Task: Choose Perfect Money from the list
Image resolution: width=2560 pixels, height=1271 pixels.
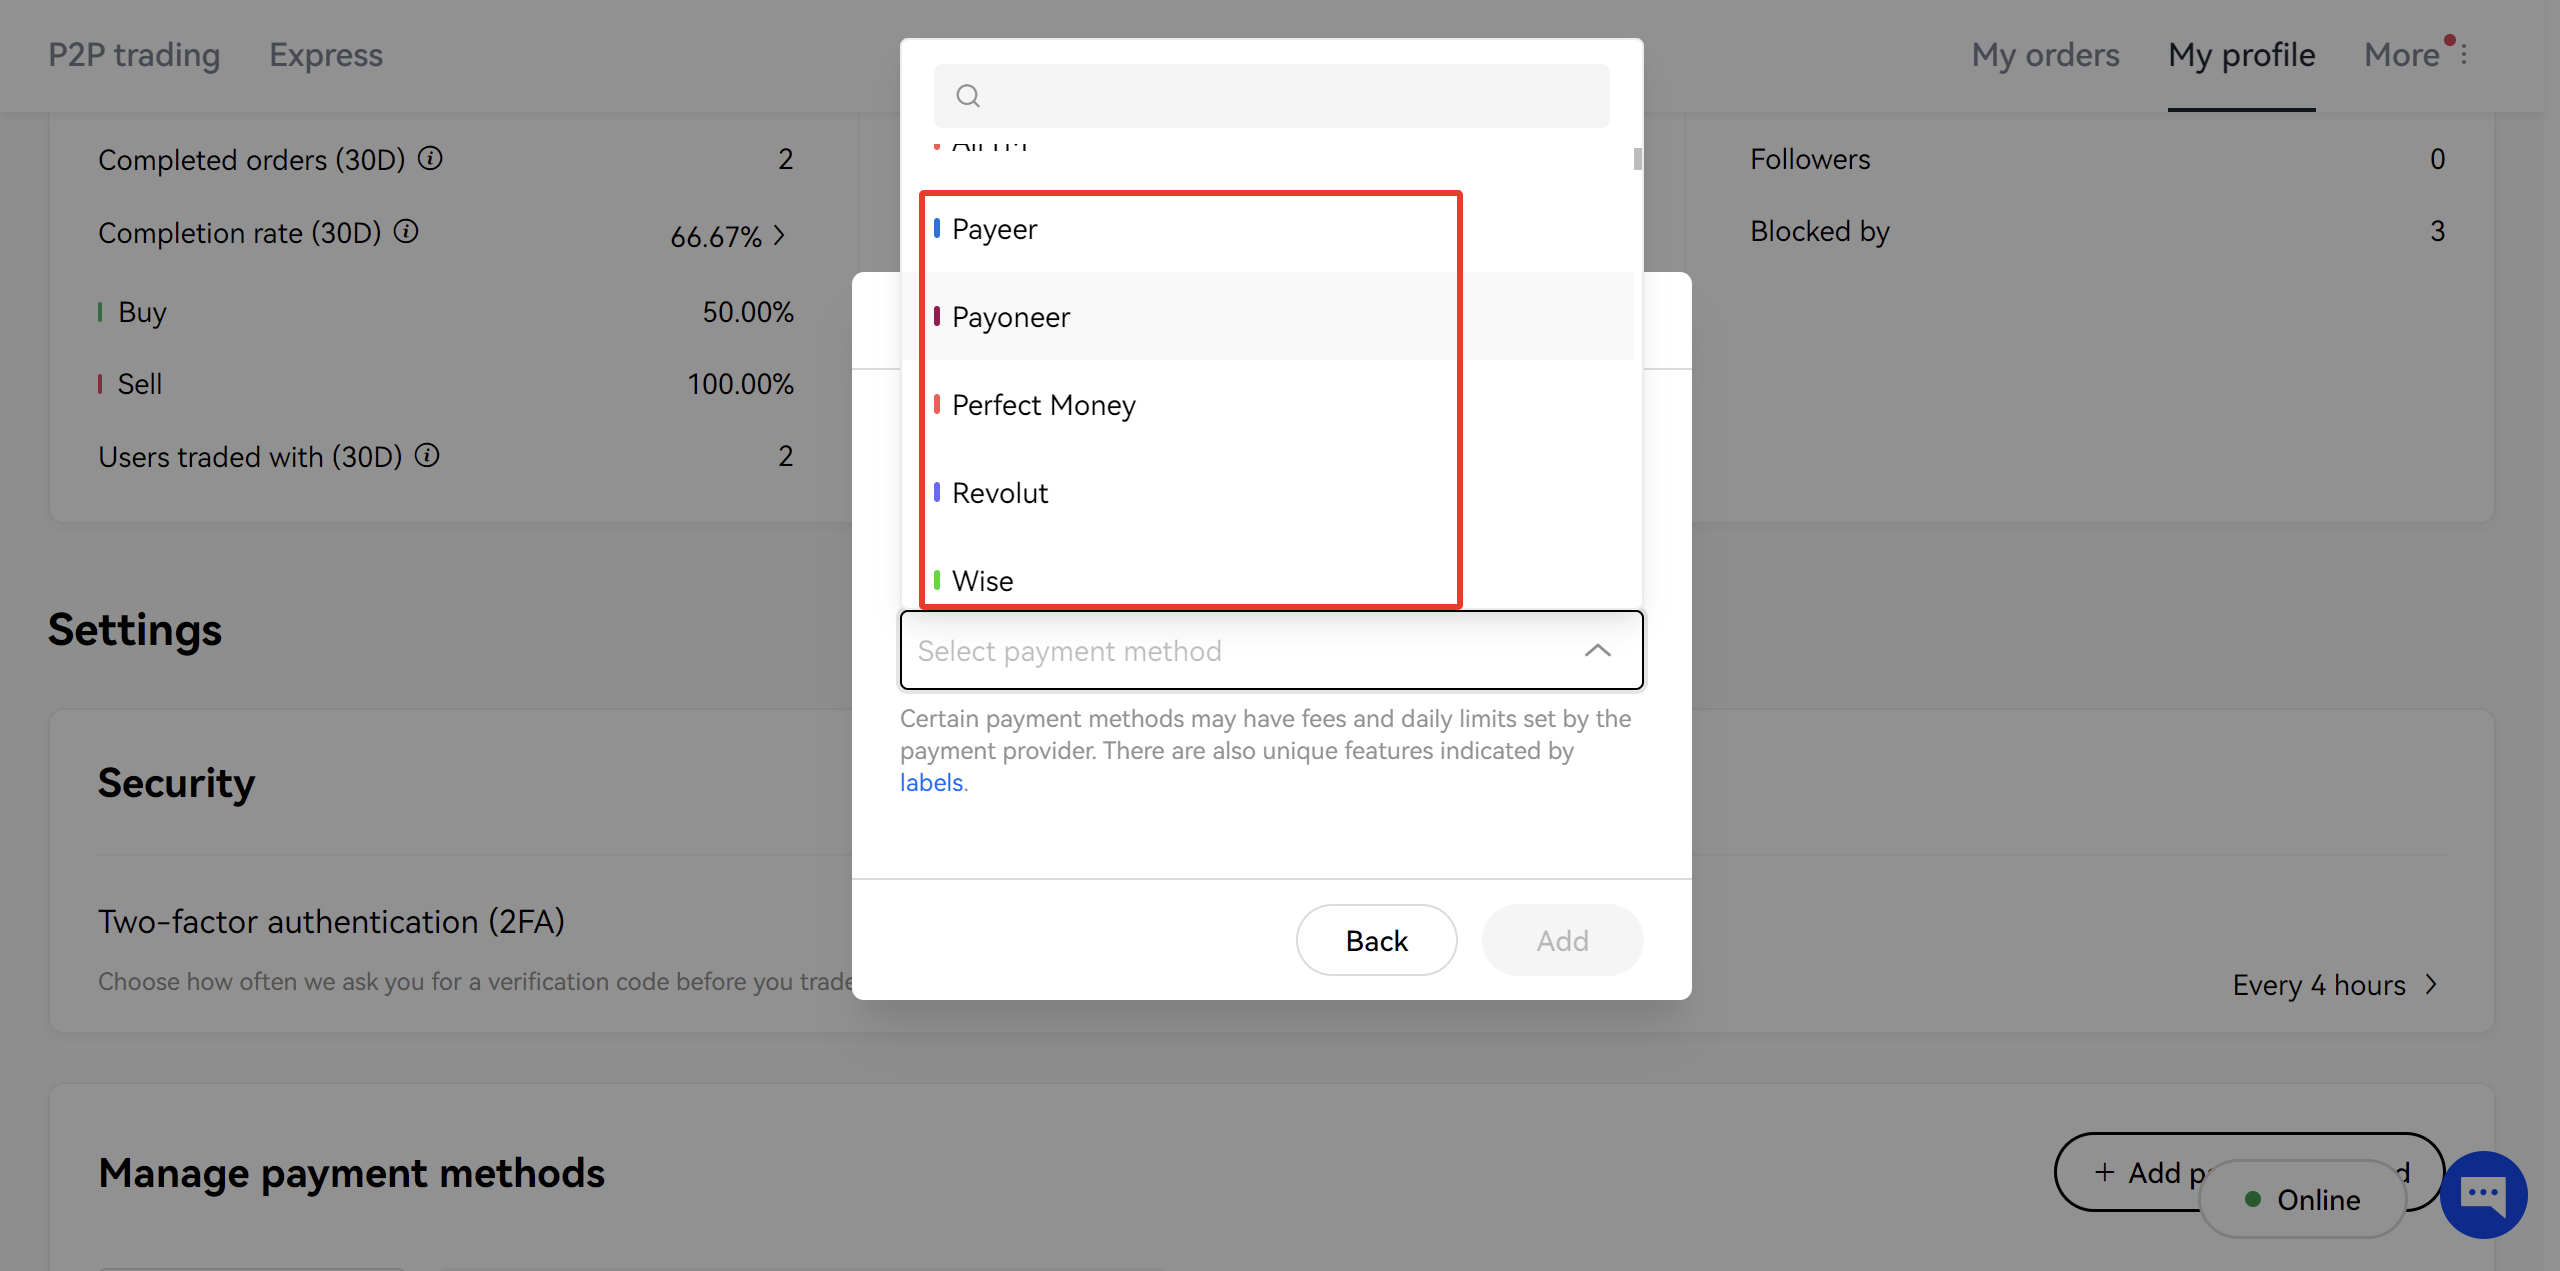Action: pos(1268,405)
